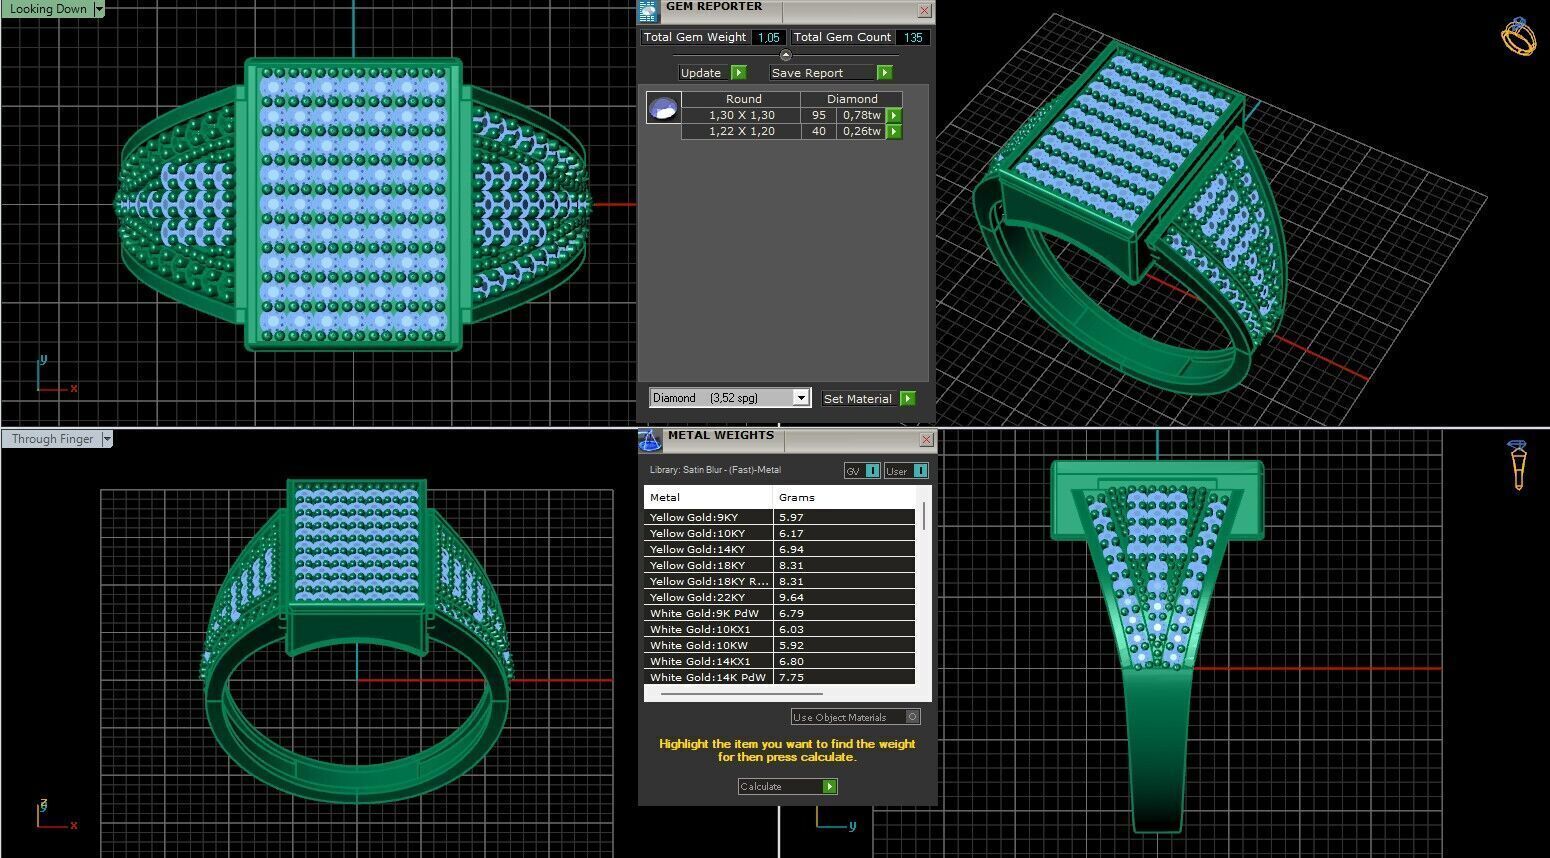The width and height of the screenshot is (1550, 858).
Task: Click the green arrow next to Calculate
Action: [829, 786]
